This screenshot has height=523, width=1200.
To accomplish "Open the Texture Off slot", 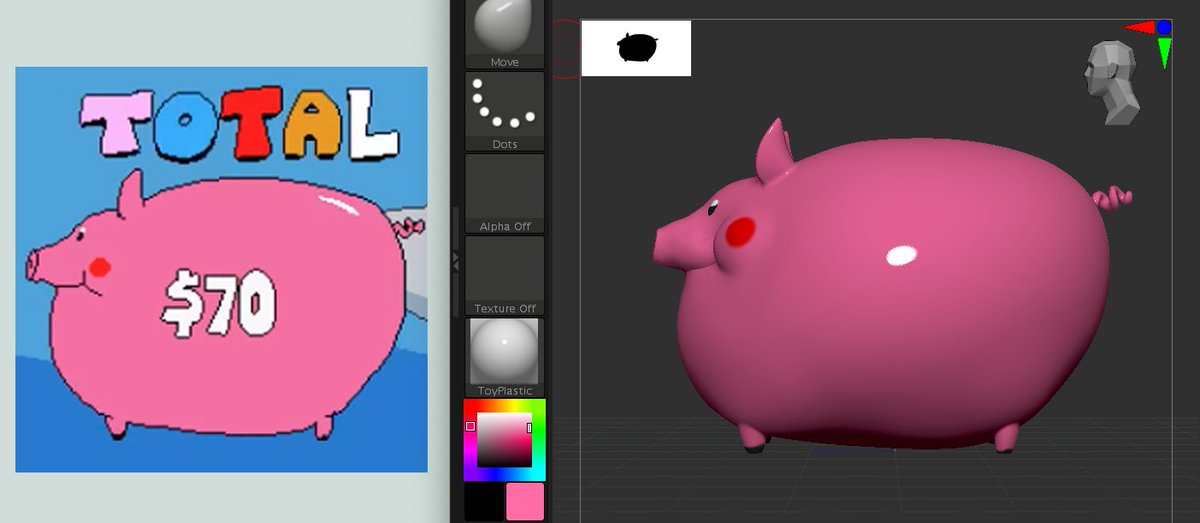I will (505, 275).
